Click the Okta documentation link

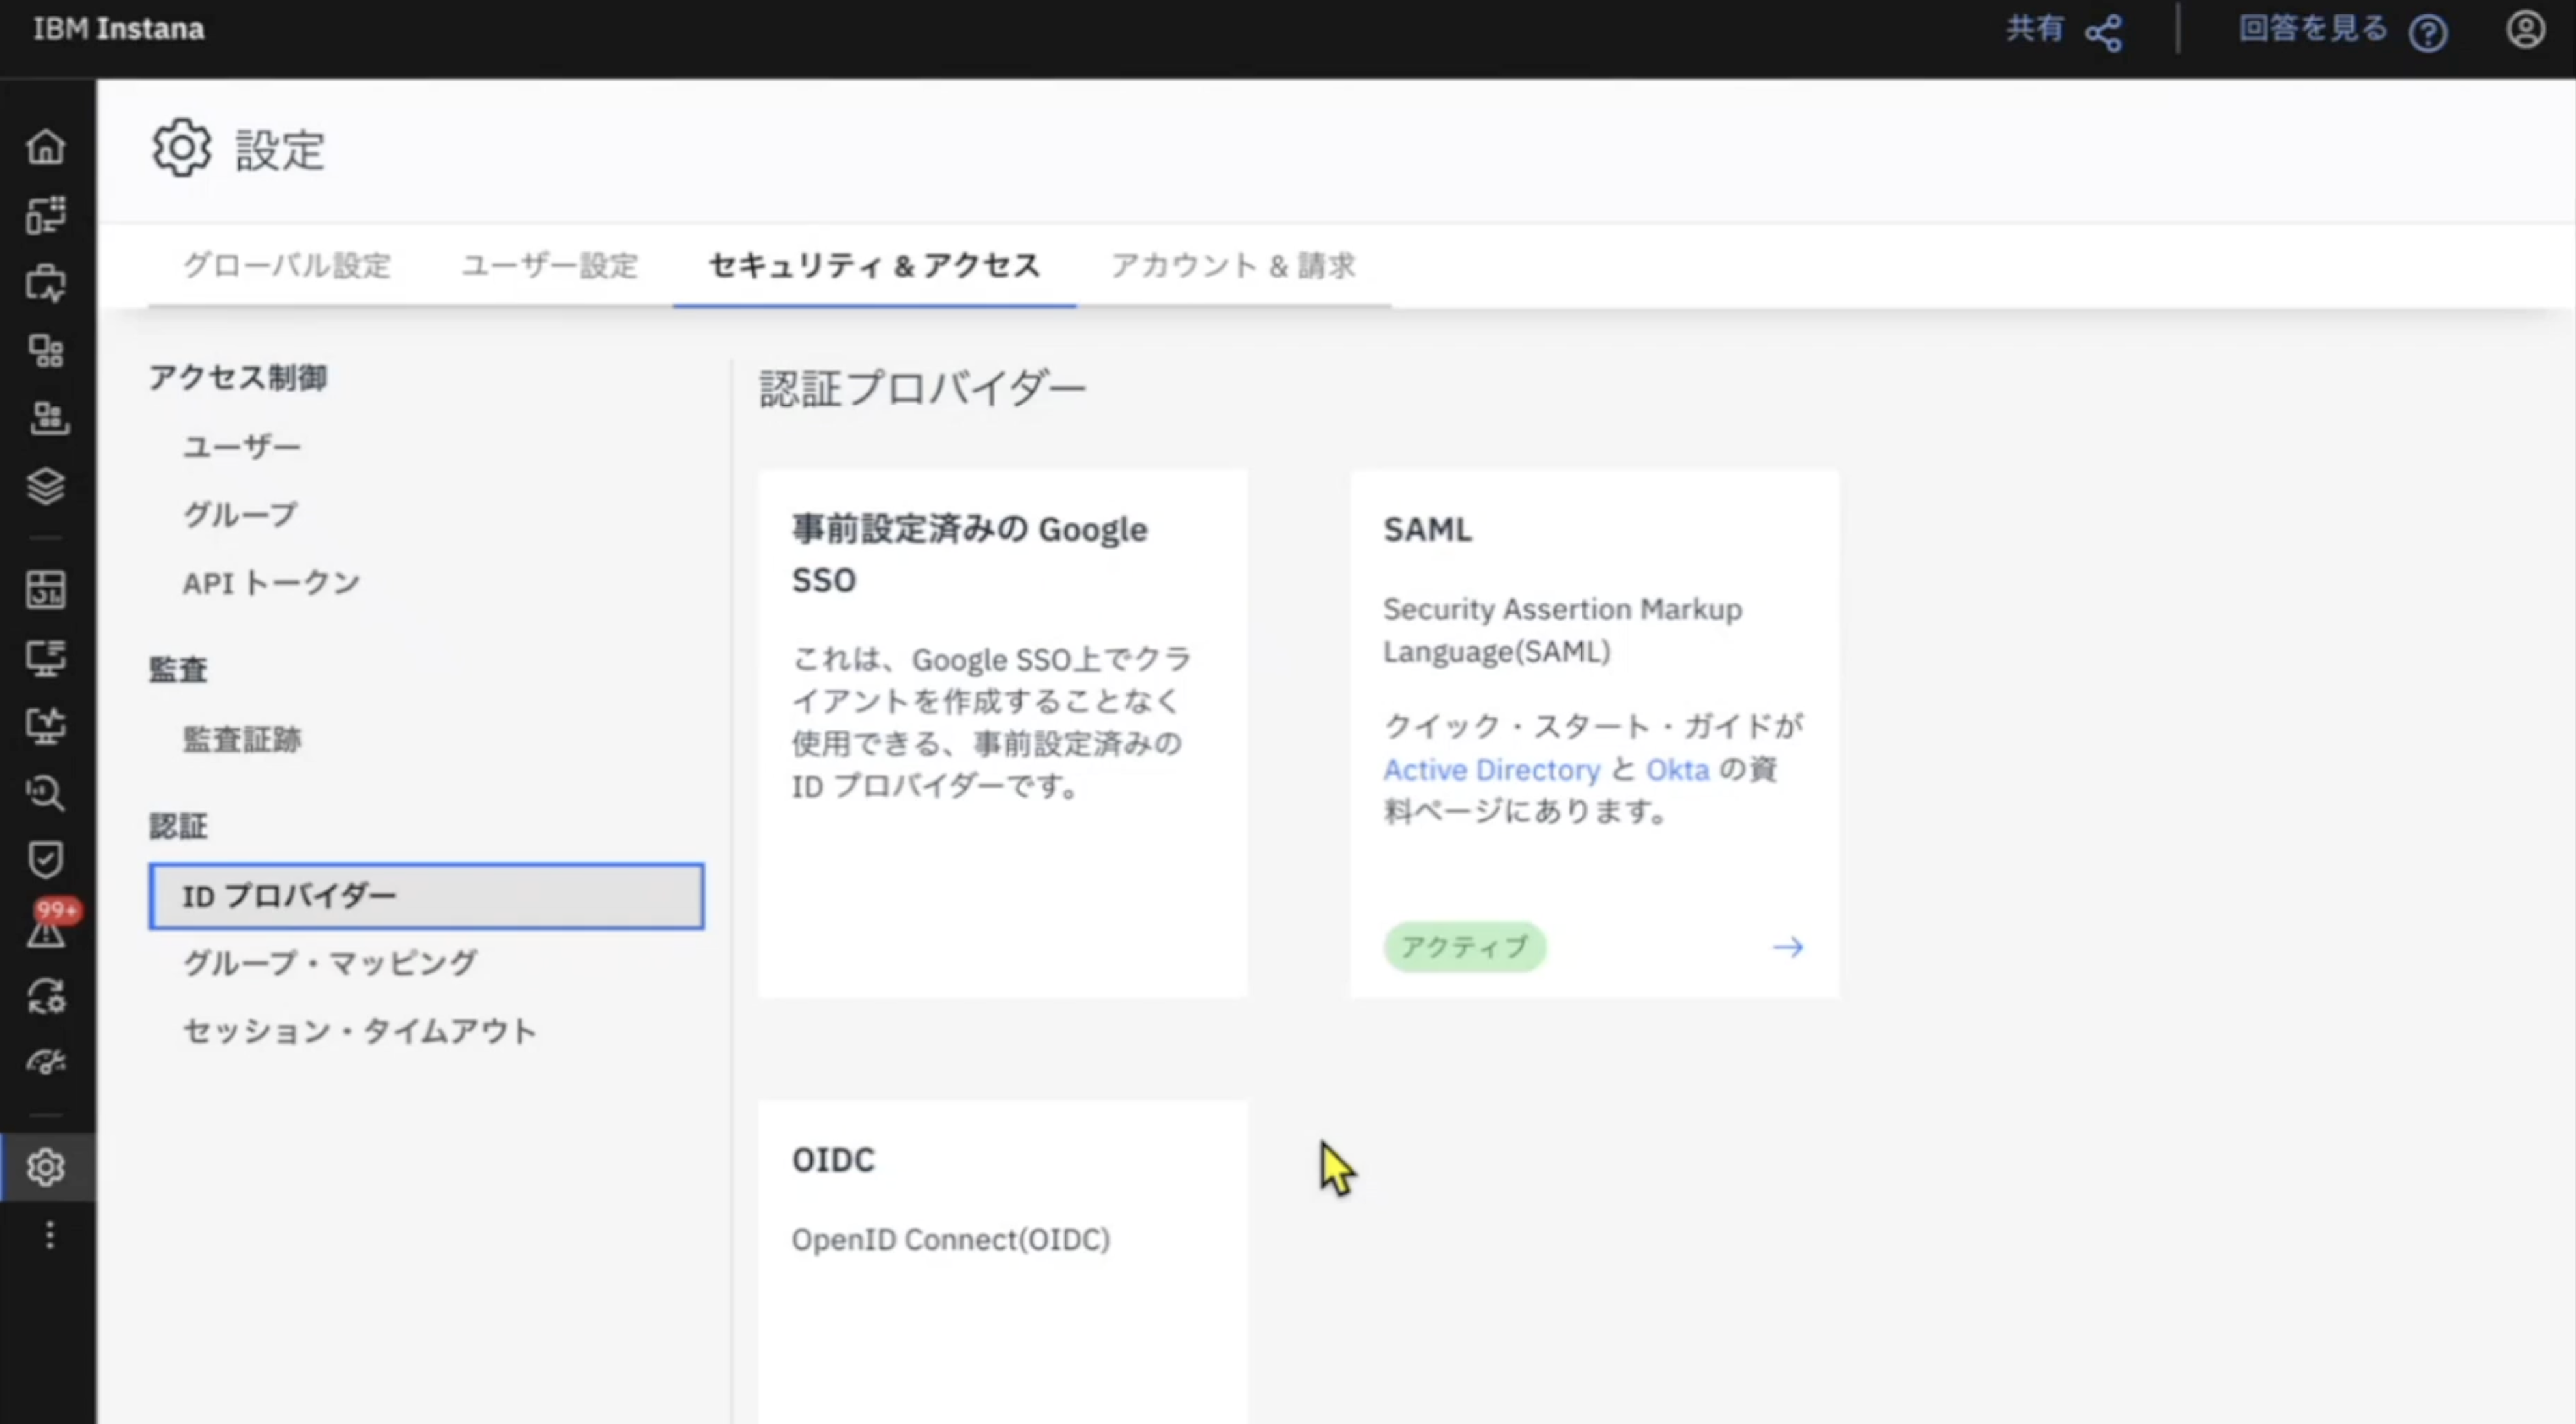[1677, 770]
